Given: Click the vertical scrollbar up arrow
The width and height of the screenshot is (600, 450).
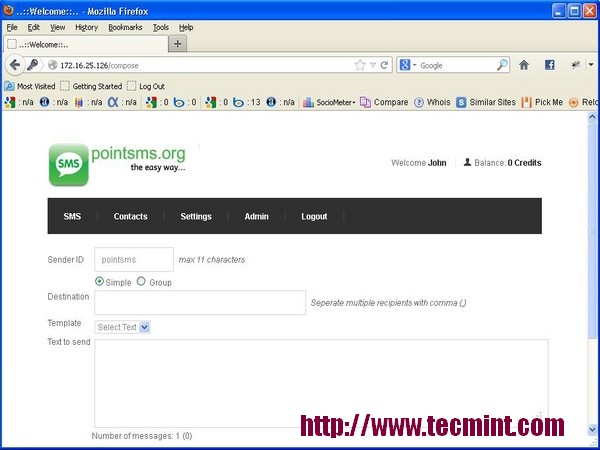Looking at the screenshot, I should click(x=592, y=116).
